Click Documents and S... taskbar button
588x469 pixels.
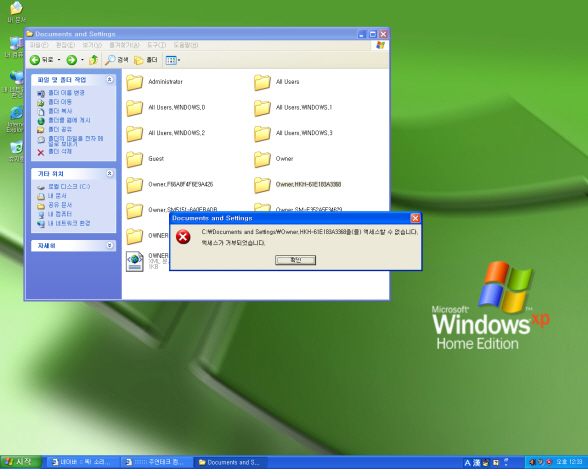231,462
